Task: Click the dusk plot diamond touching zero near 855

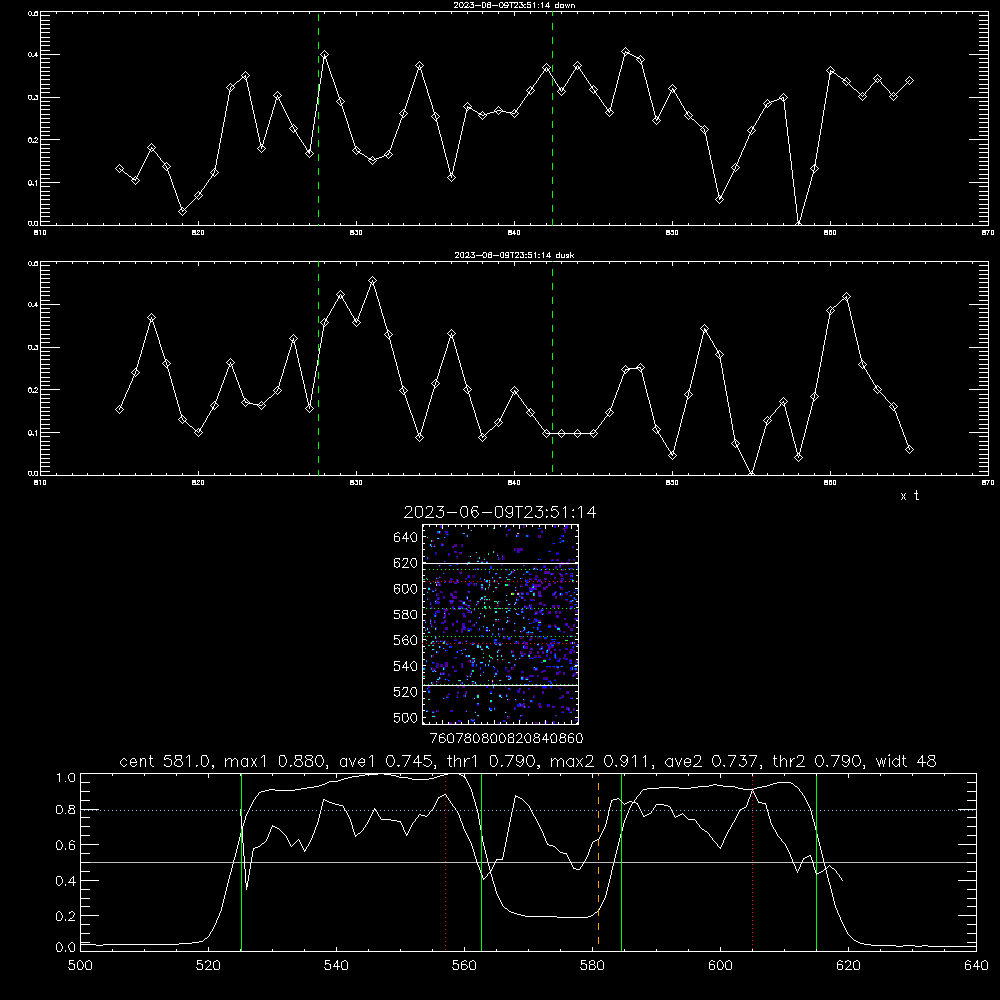Action: (x=751, y=473)
